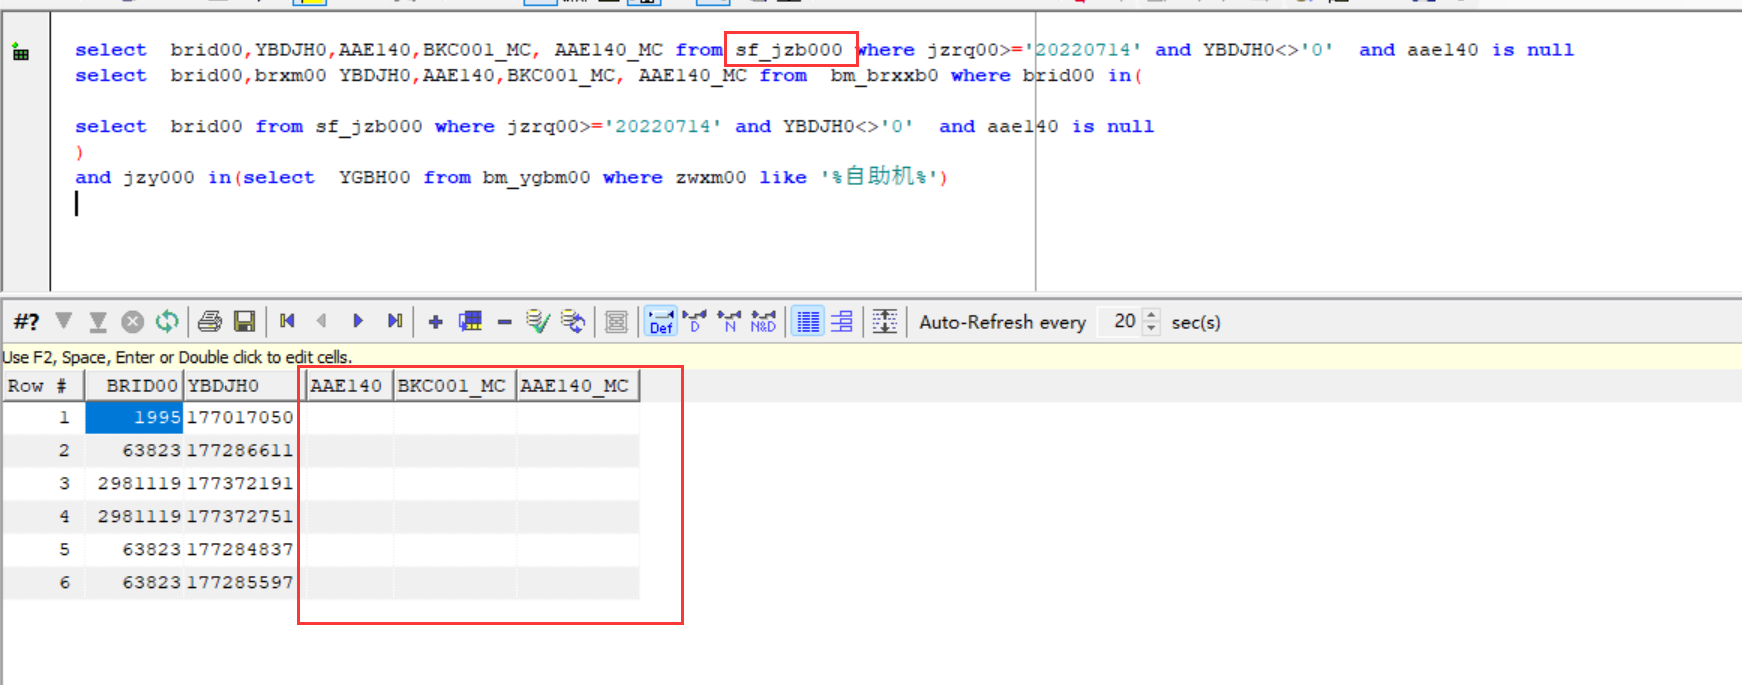The height and width of the screenshot is (685, 1742).
Task: Go to the next record
Action: pyautogui.click(x=358, y=321)
